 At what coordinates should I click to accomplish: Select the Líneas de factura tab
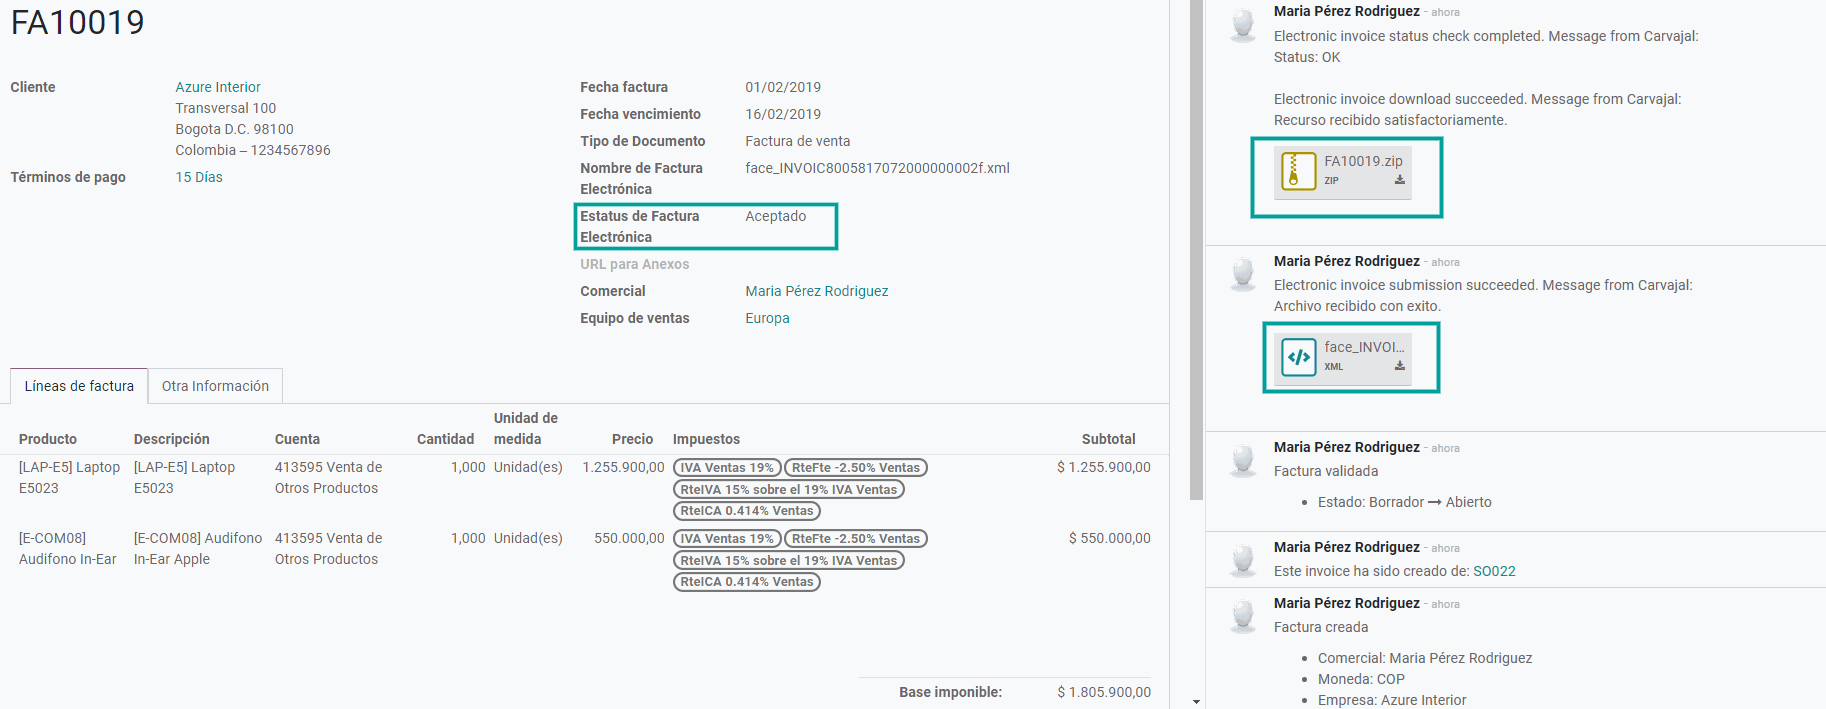click(x=79, y=386)
